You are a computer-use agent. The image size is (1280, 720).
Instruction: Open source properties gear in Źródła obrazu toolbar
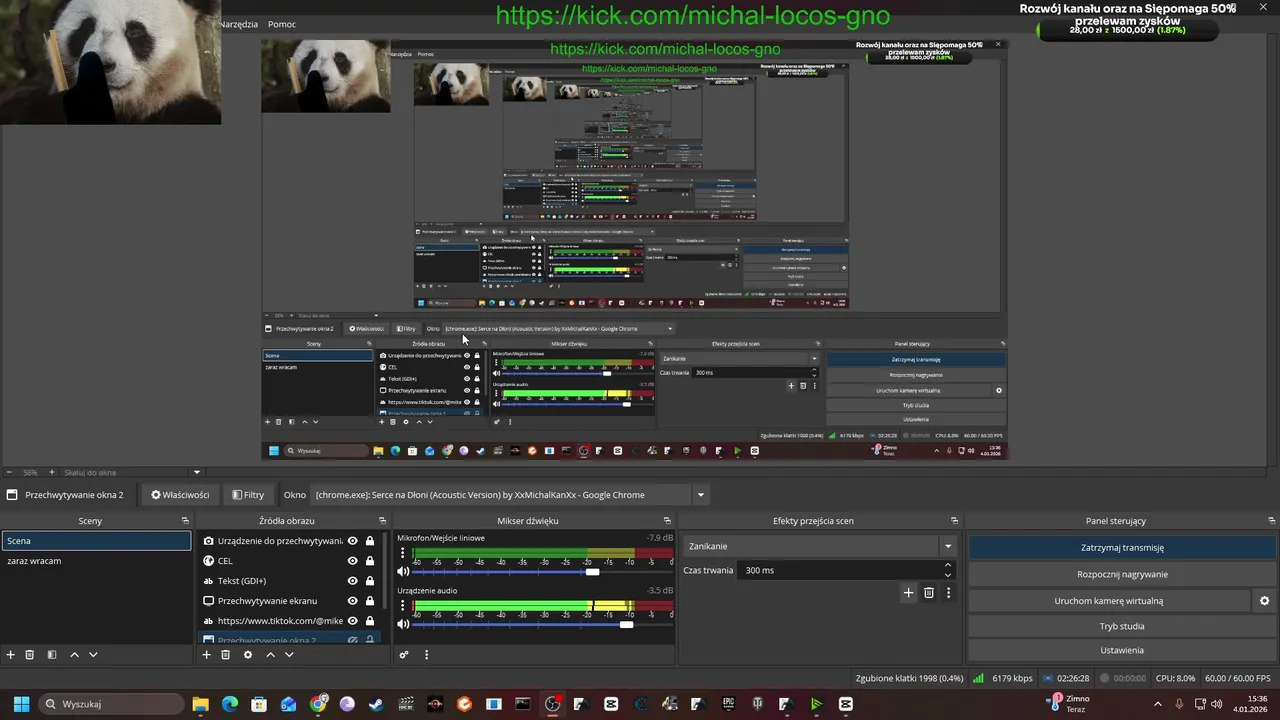coord(248,655)
